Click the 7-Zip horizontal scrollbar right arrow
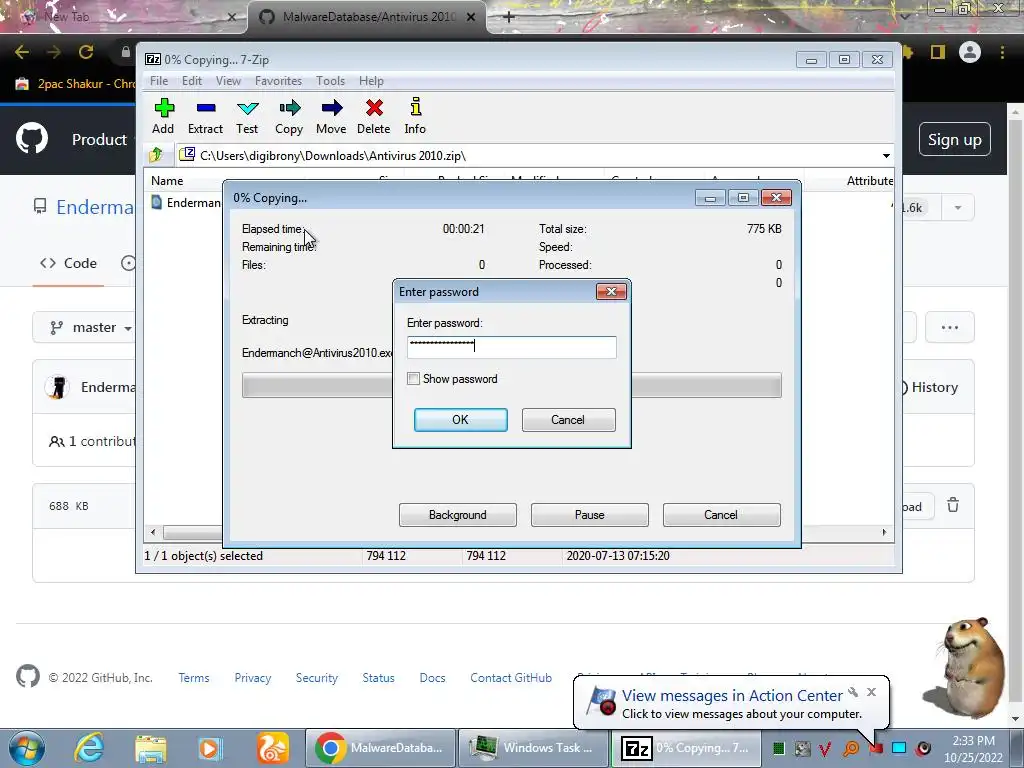The width and height of the screenshot is (1024, 768). click(x=884, y=532)
